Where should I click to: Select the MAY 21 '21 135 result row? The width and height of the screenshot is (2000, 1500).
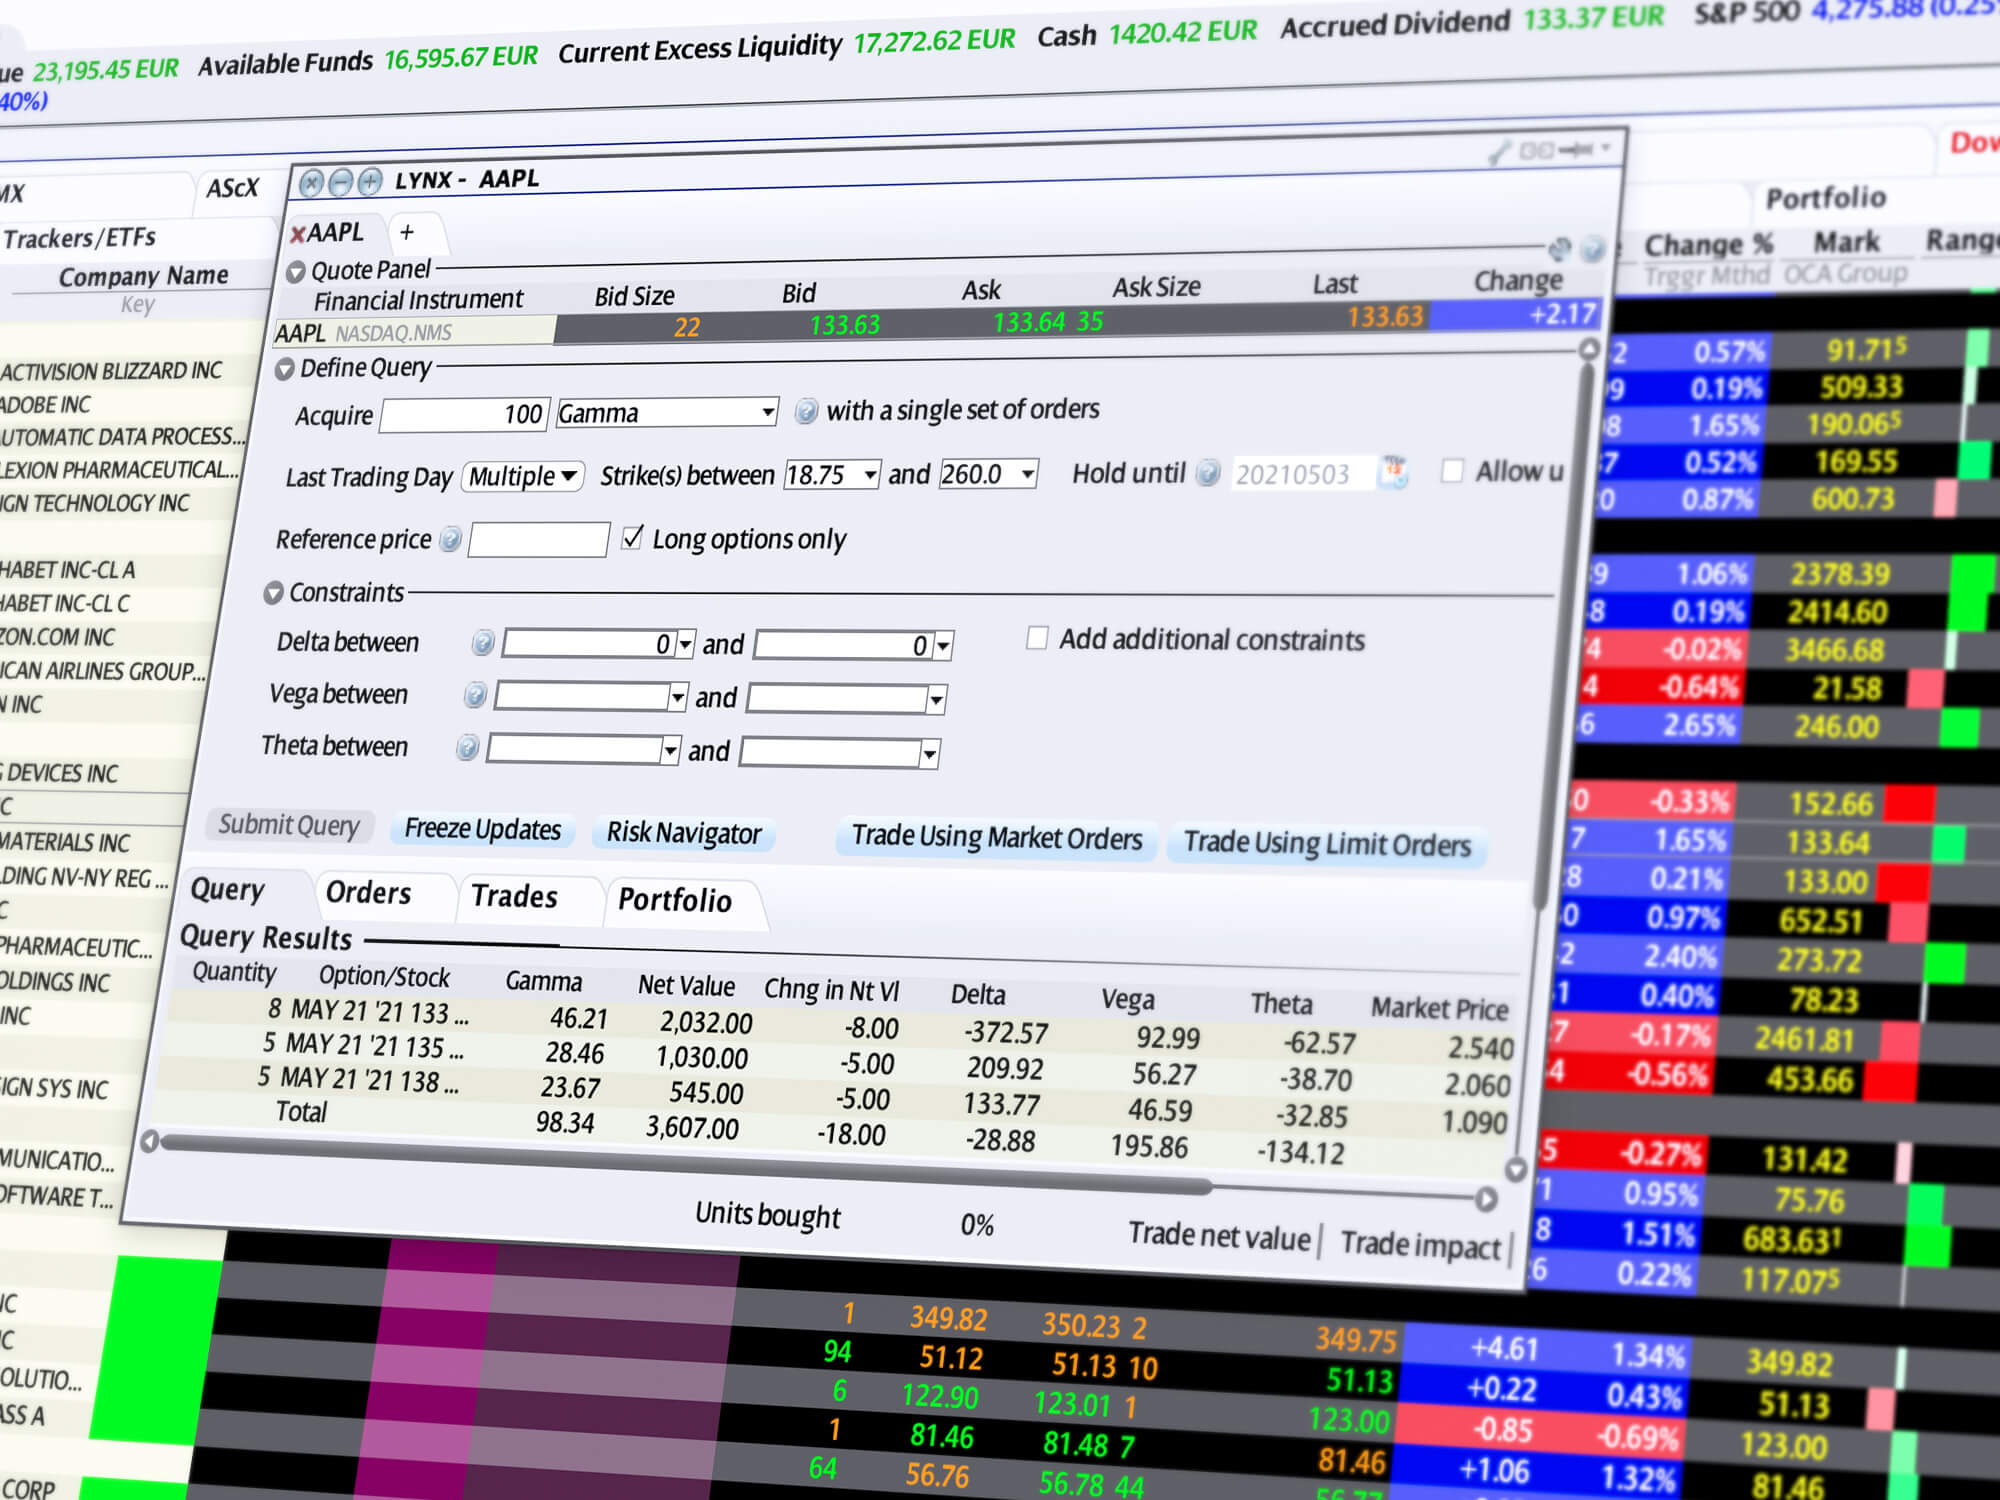click(836, 1064)
